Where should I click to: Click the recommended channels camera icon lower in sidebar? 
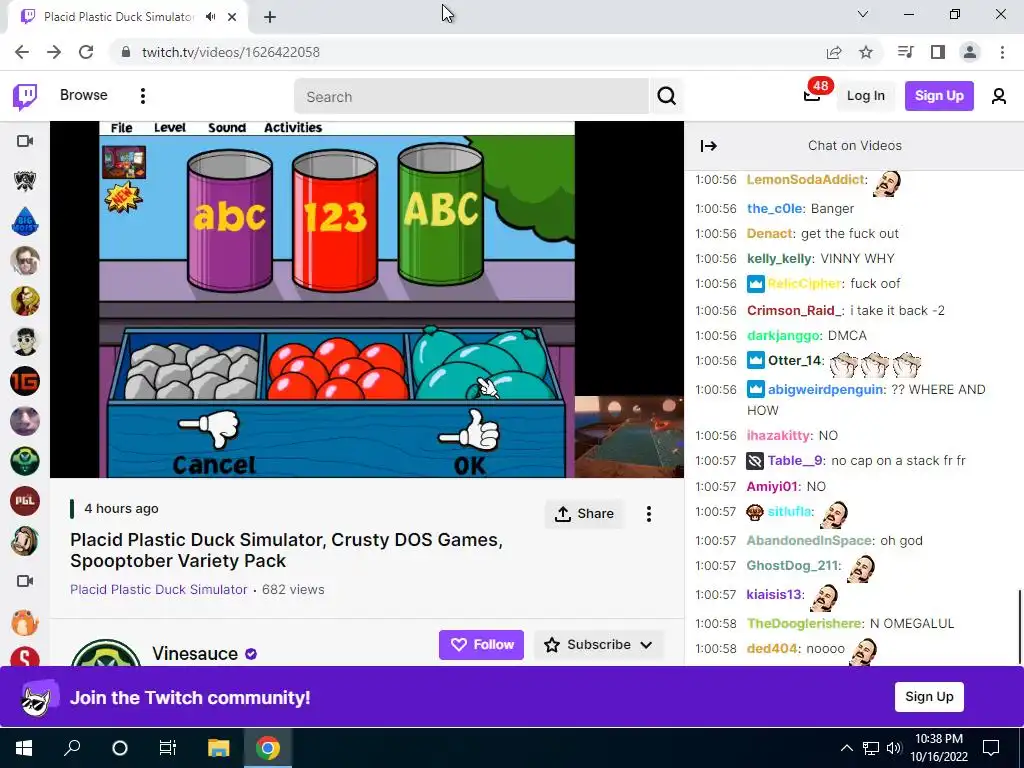[25, 581]
